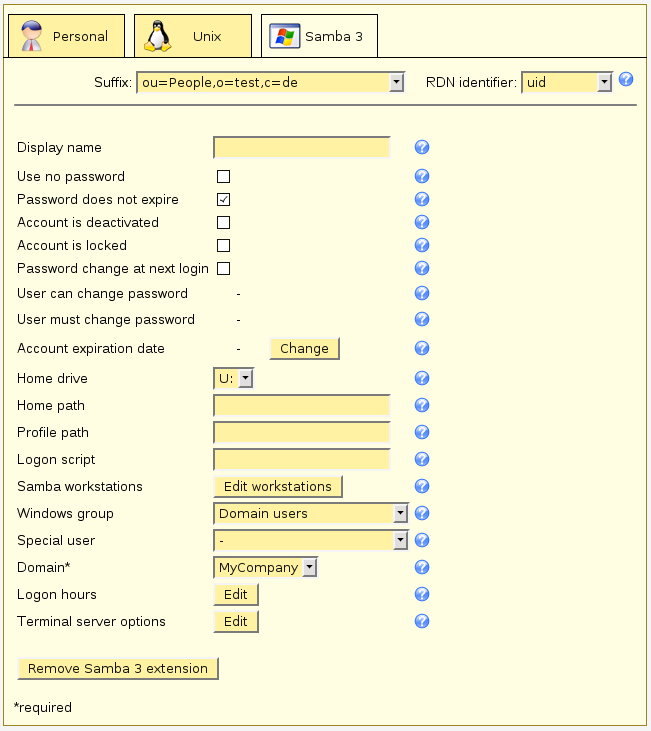Open help for Account expiration date
651x731 pixels.
[x=422, y=349]
